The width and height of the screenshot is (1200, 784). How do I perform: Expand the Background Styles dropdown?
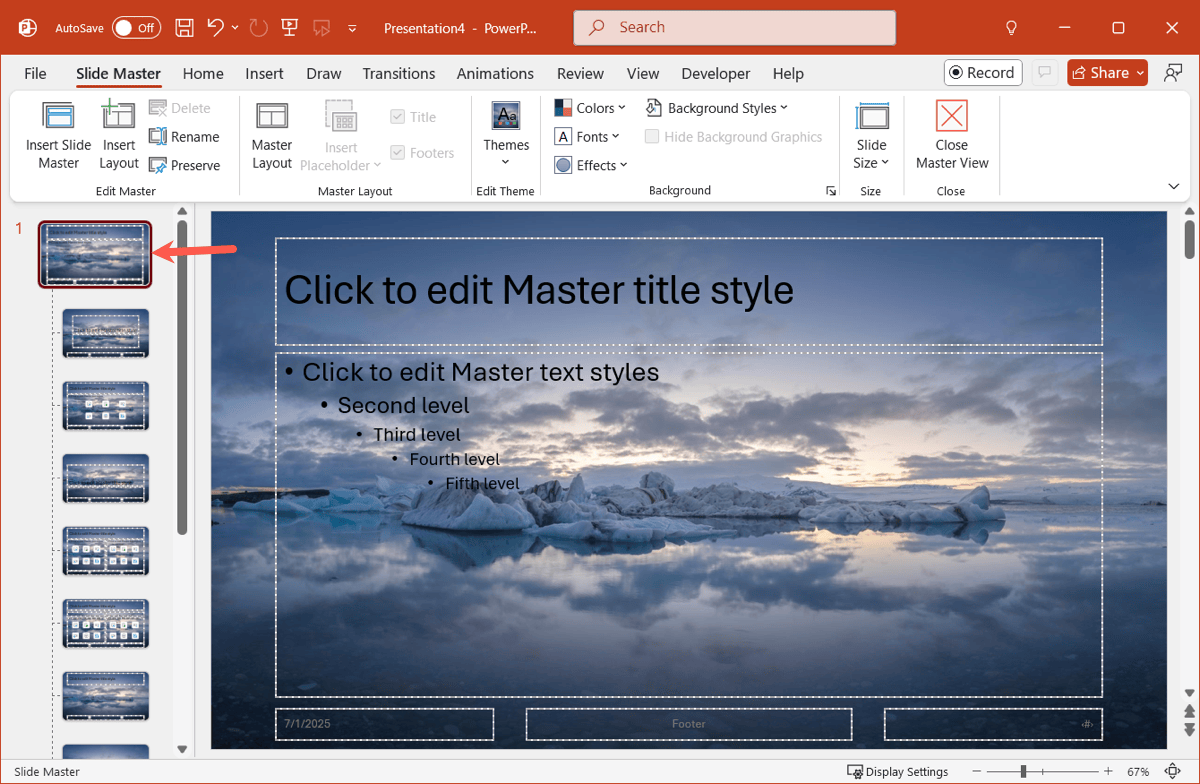717,108
